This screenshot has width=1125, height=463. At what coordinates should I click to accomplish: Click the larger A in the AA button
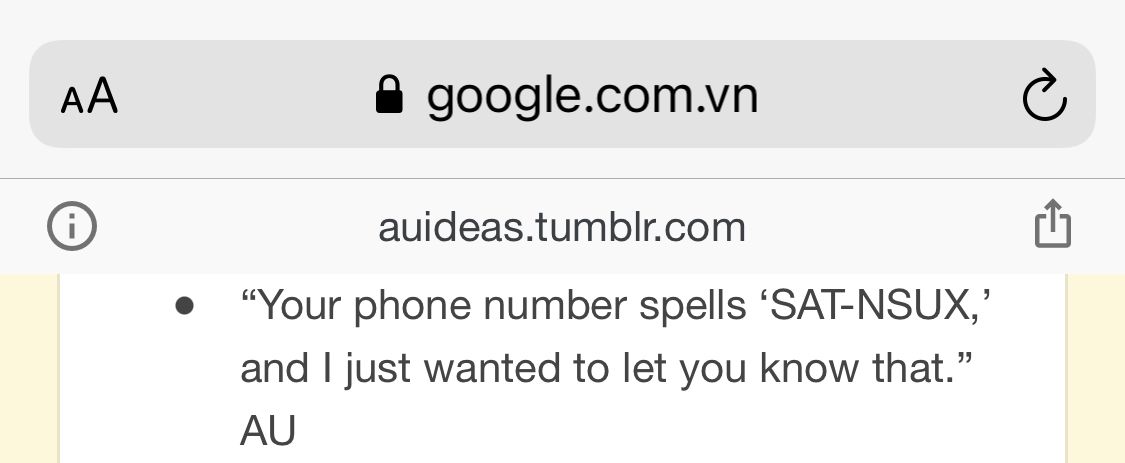(103, 96)
